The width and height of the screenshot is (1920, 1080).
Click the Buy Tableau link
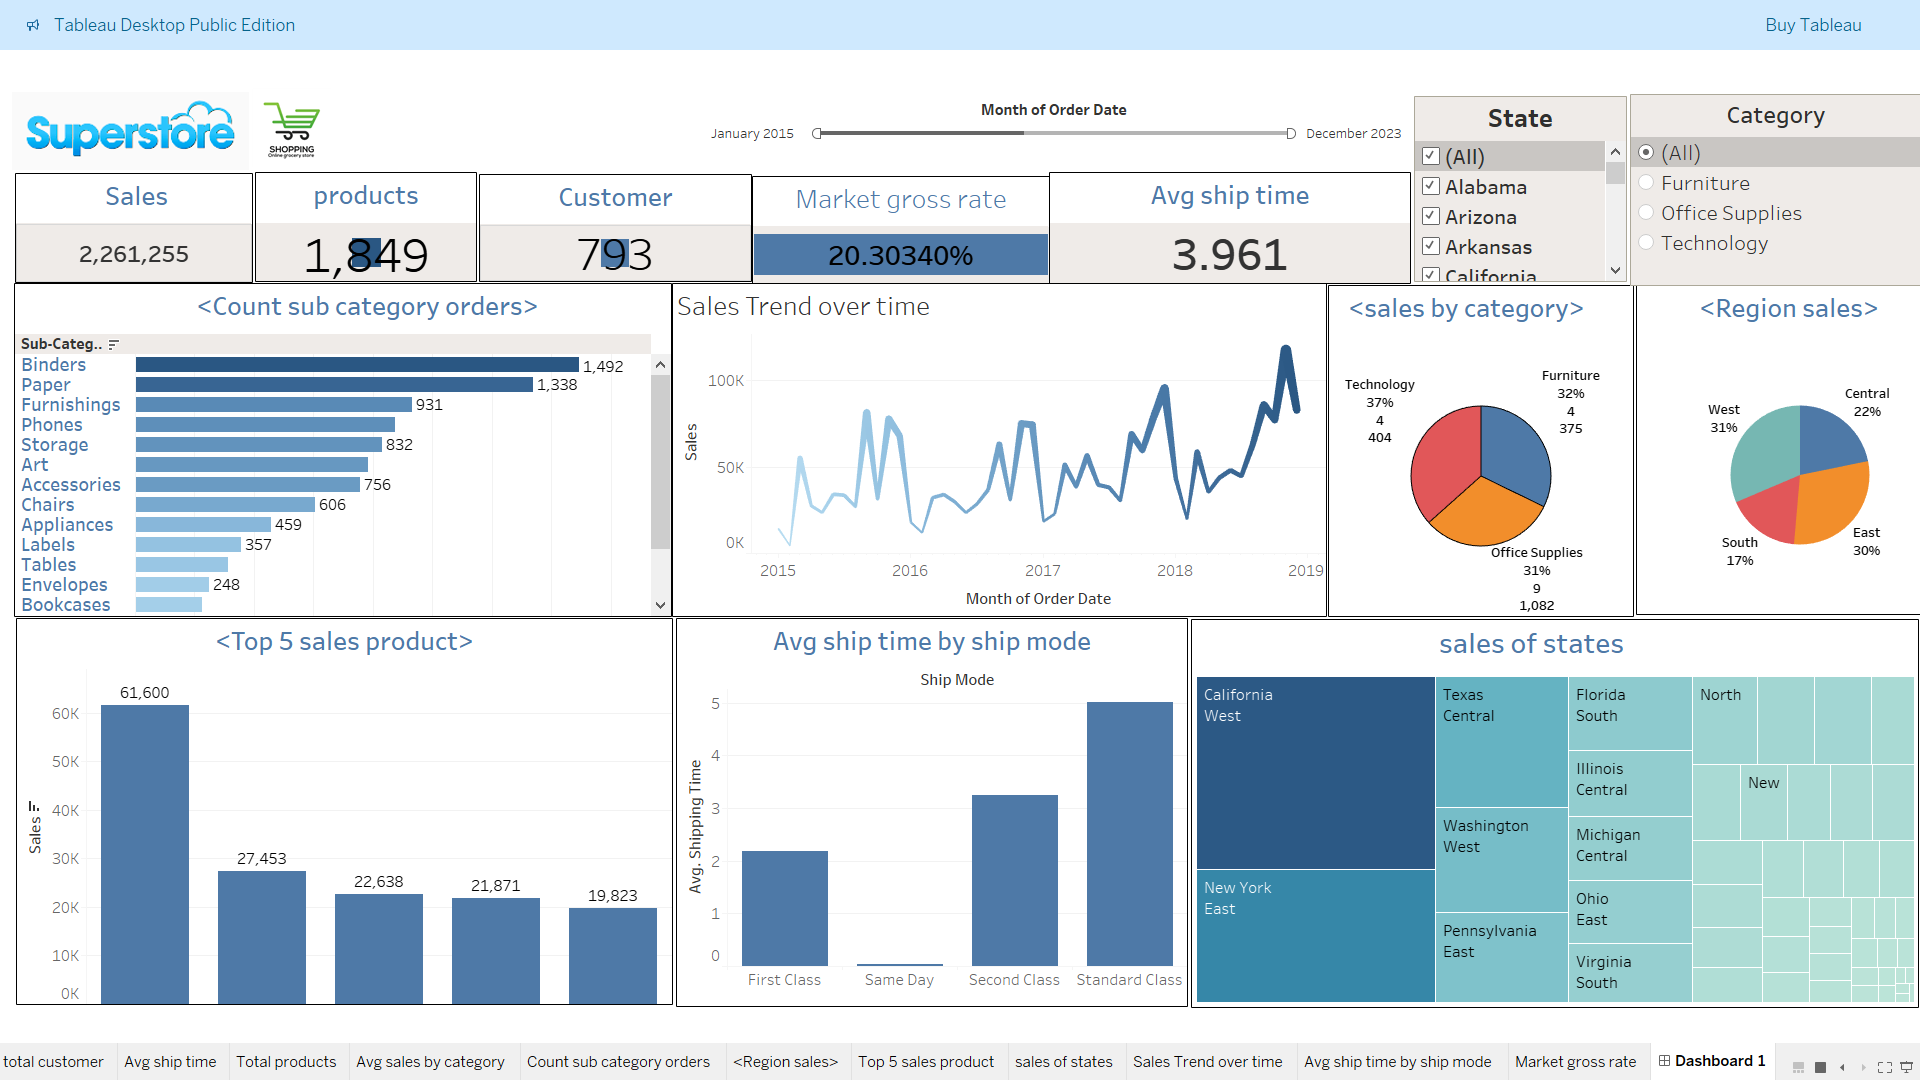[1812, 25]
